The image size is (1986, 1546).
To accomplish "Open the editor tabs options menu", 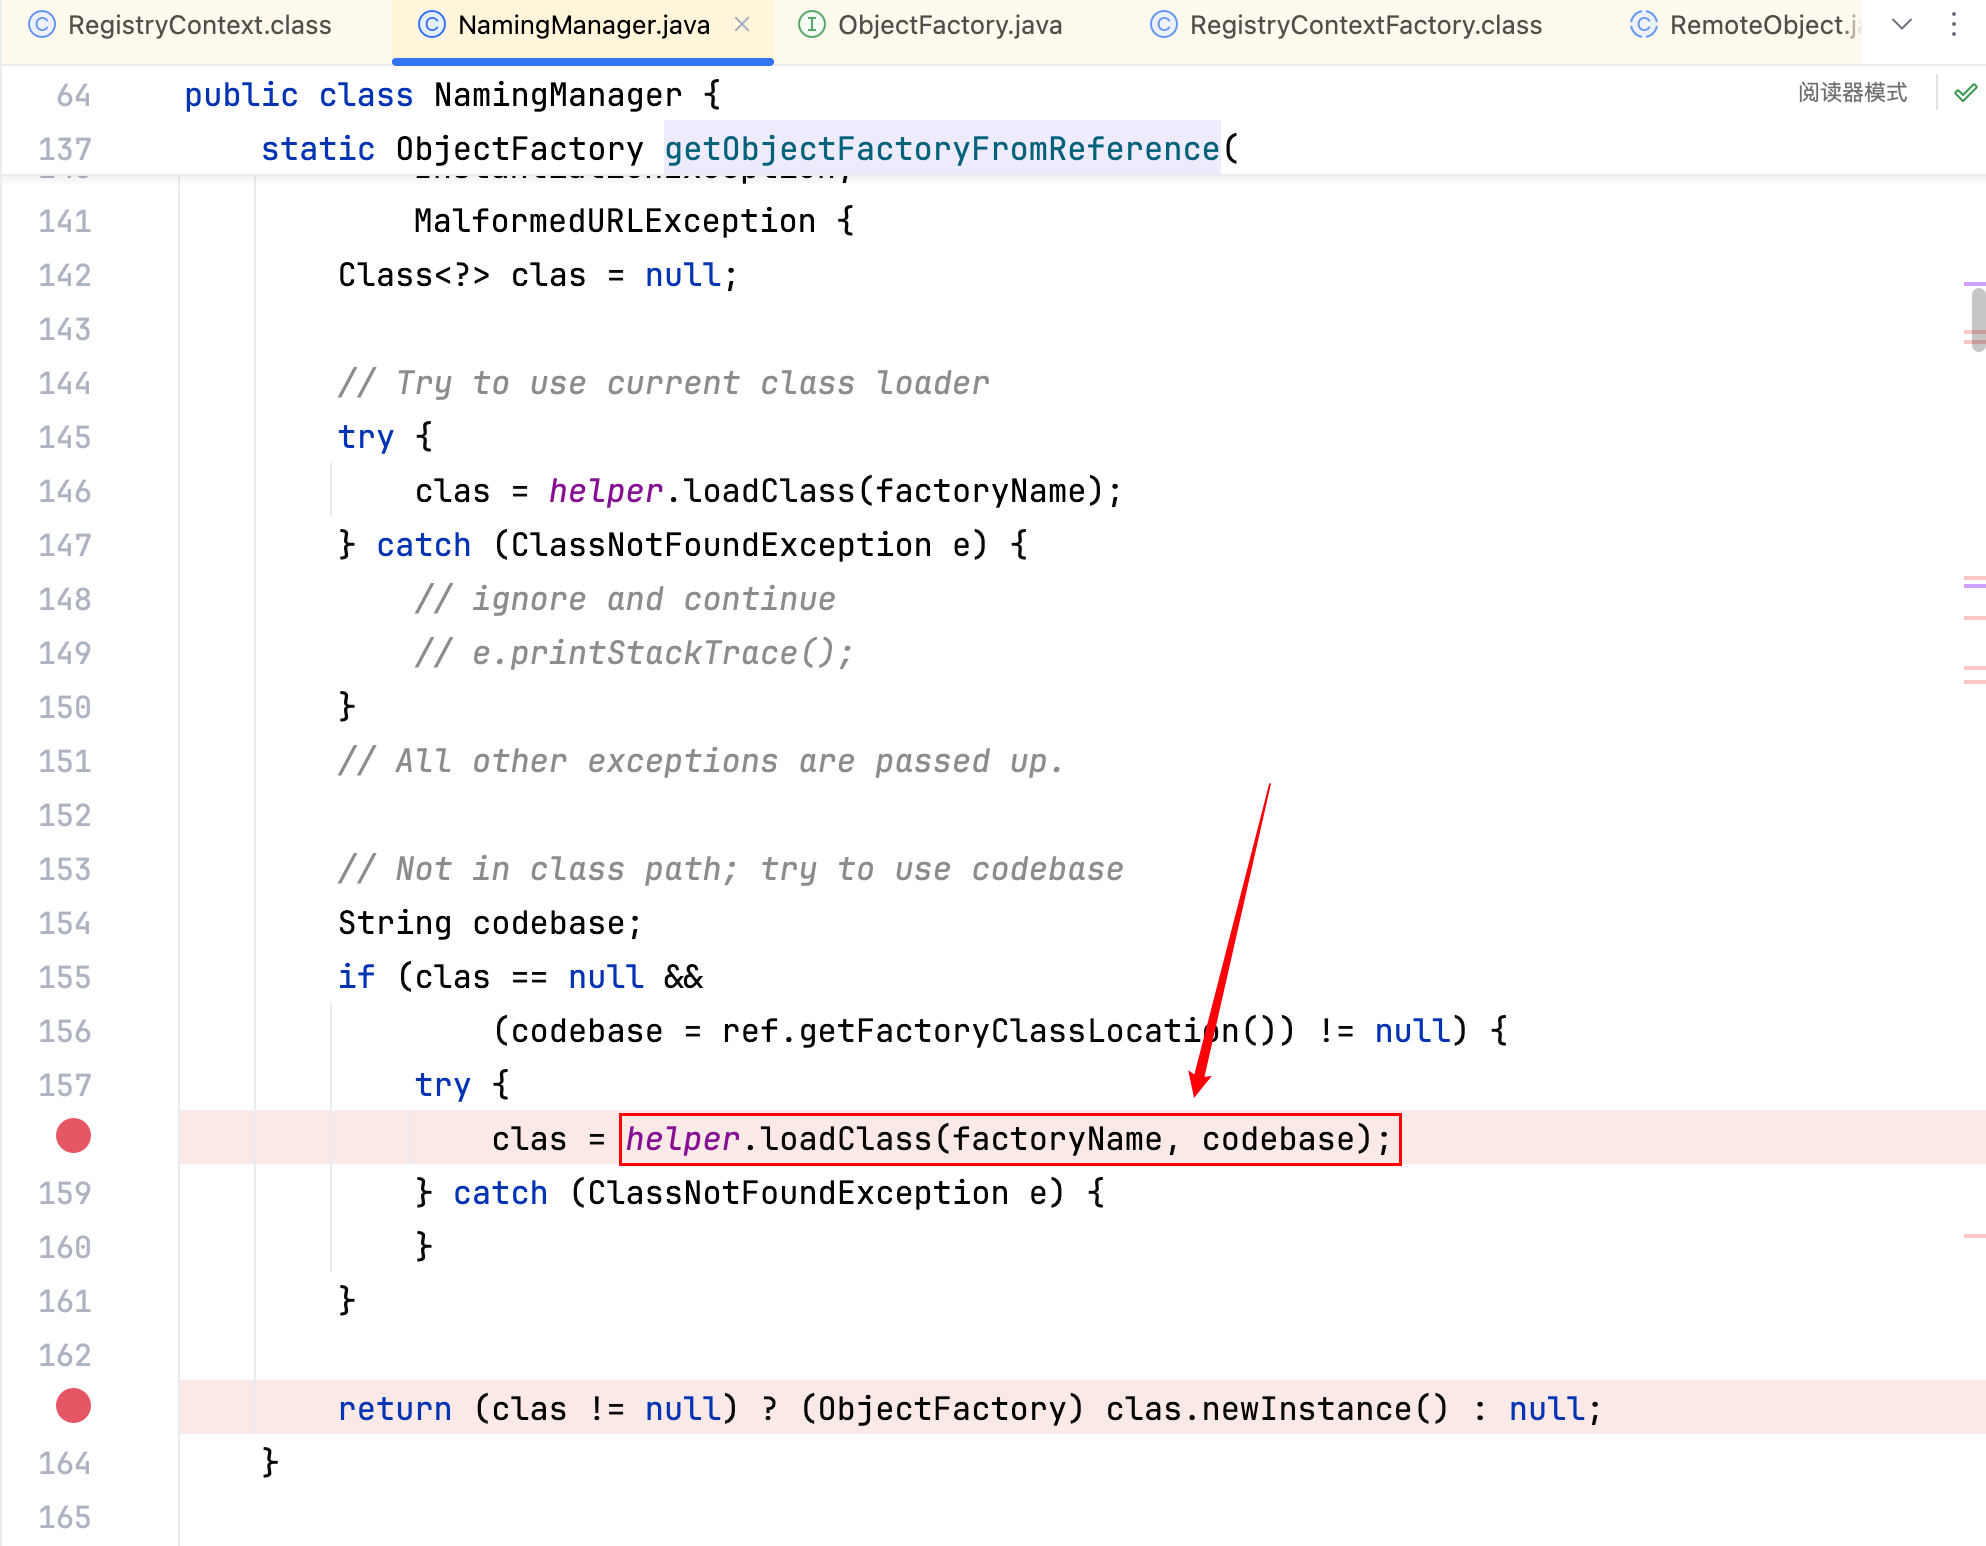I will (1953, 25).
